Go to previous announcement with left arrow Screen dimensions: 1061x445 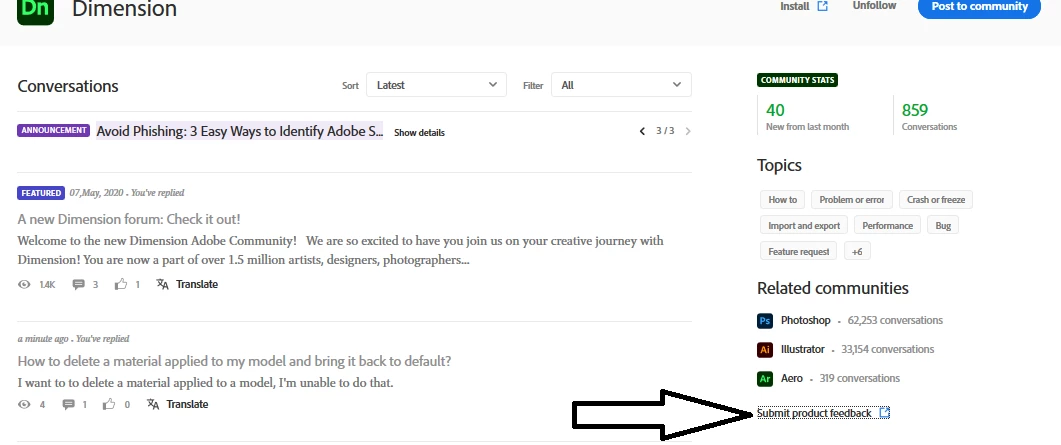642,131
